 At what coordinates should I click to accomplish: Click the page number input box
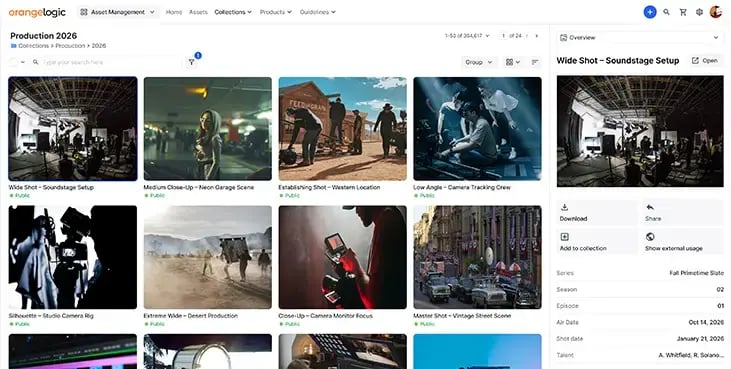click(x=503, y=36)
